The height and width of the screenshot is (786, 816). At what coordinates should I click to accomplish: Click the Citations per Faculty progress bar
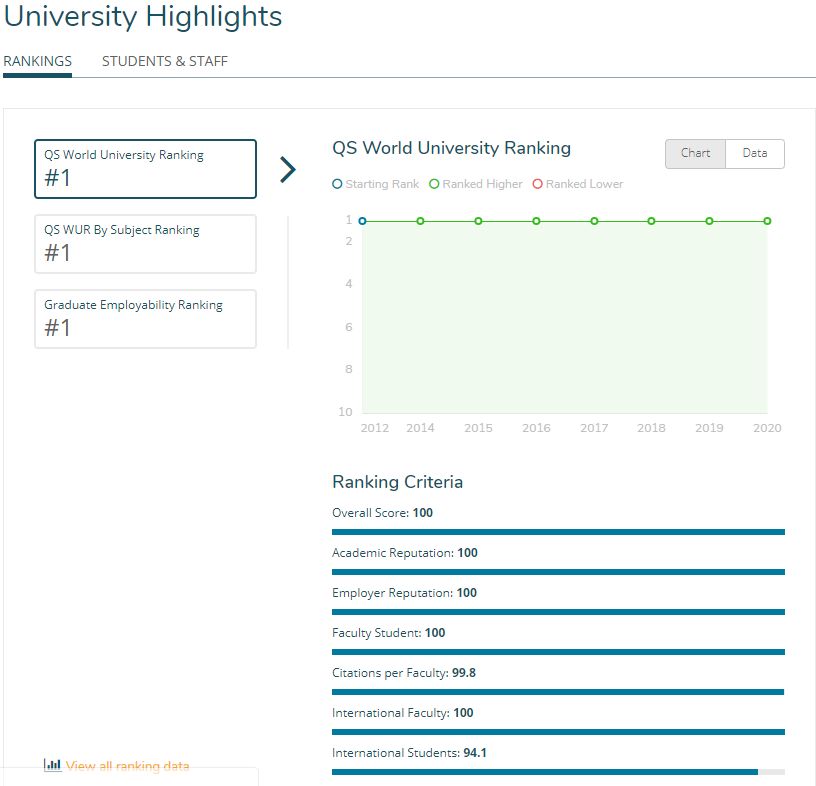pos(558,692)
